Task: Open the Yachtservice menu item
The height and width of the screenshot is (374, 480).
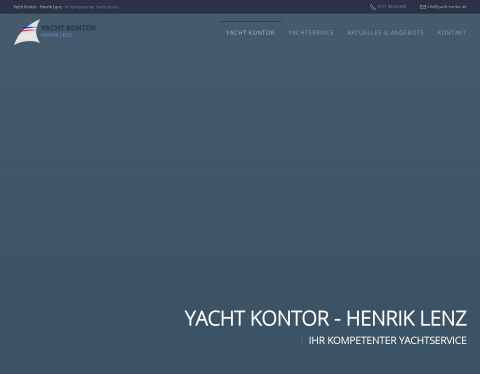Action: (x=311, y=33)
